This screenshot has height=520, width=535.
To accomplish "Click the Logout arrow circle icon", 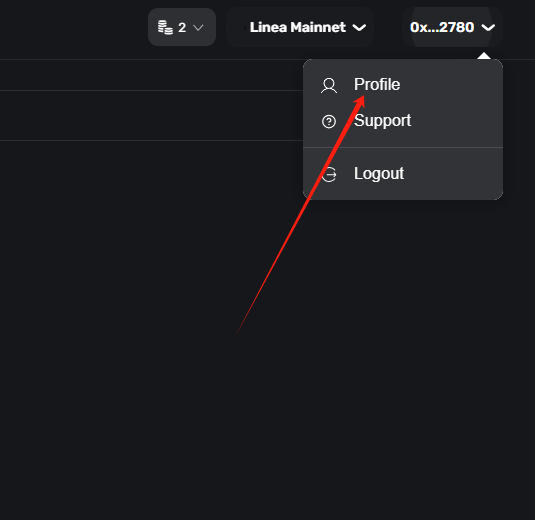I will click(329, 174).
